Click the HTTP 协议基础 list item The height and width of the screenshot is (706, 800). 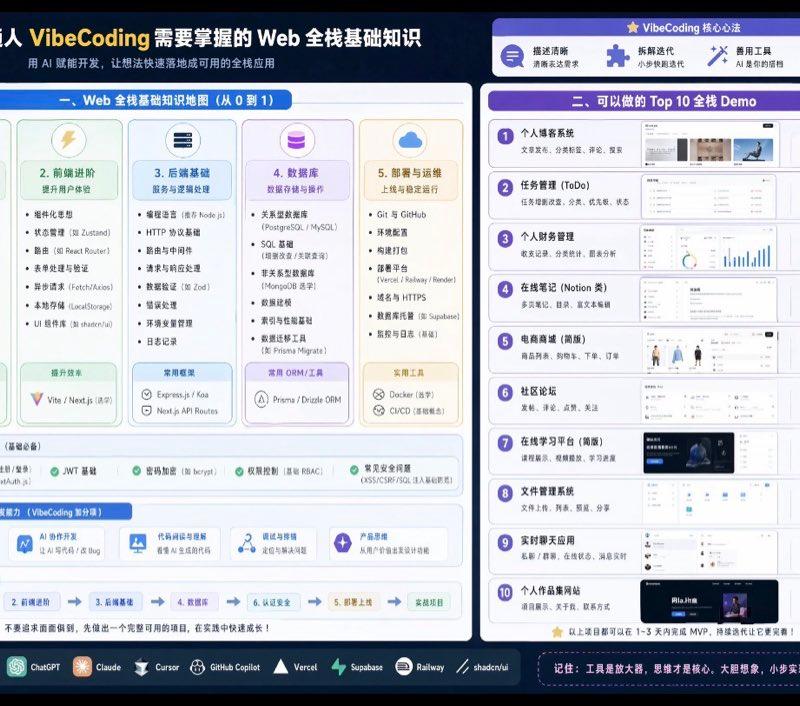173,233
